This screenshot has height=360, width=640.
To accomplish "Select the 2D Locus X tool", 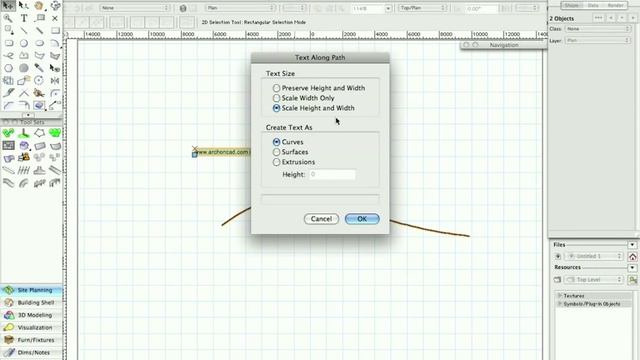I will point(55,18).
